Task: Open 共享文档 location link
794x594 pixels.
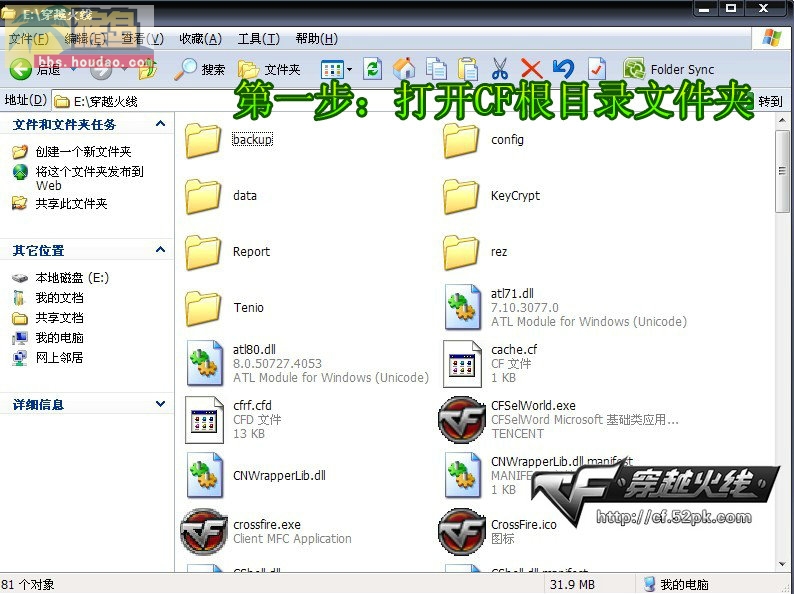Action: (x=59, y=318)
